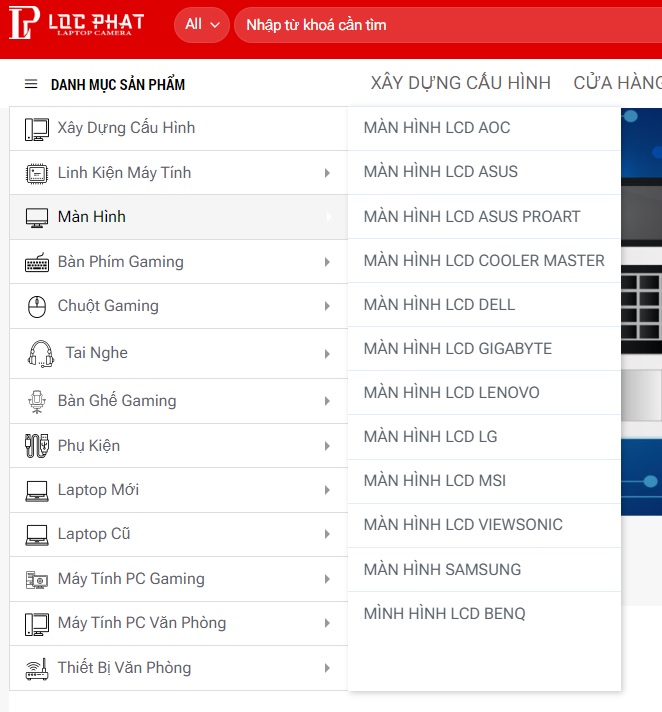Screen dimensions: 662x712
Task: Click the Máy Tính PC Văn Phòng icon
Action: (37, 624)
